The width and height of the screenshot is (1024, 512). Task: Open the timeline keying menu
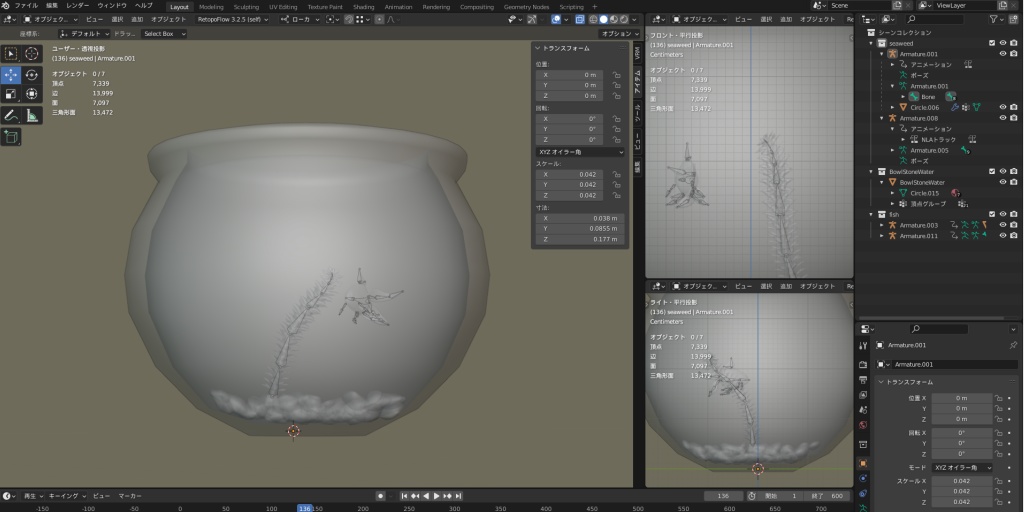[67, 496]
